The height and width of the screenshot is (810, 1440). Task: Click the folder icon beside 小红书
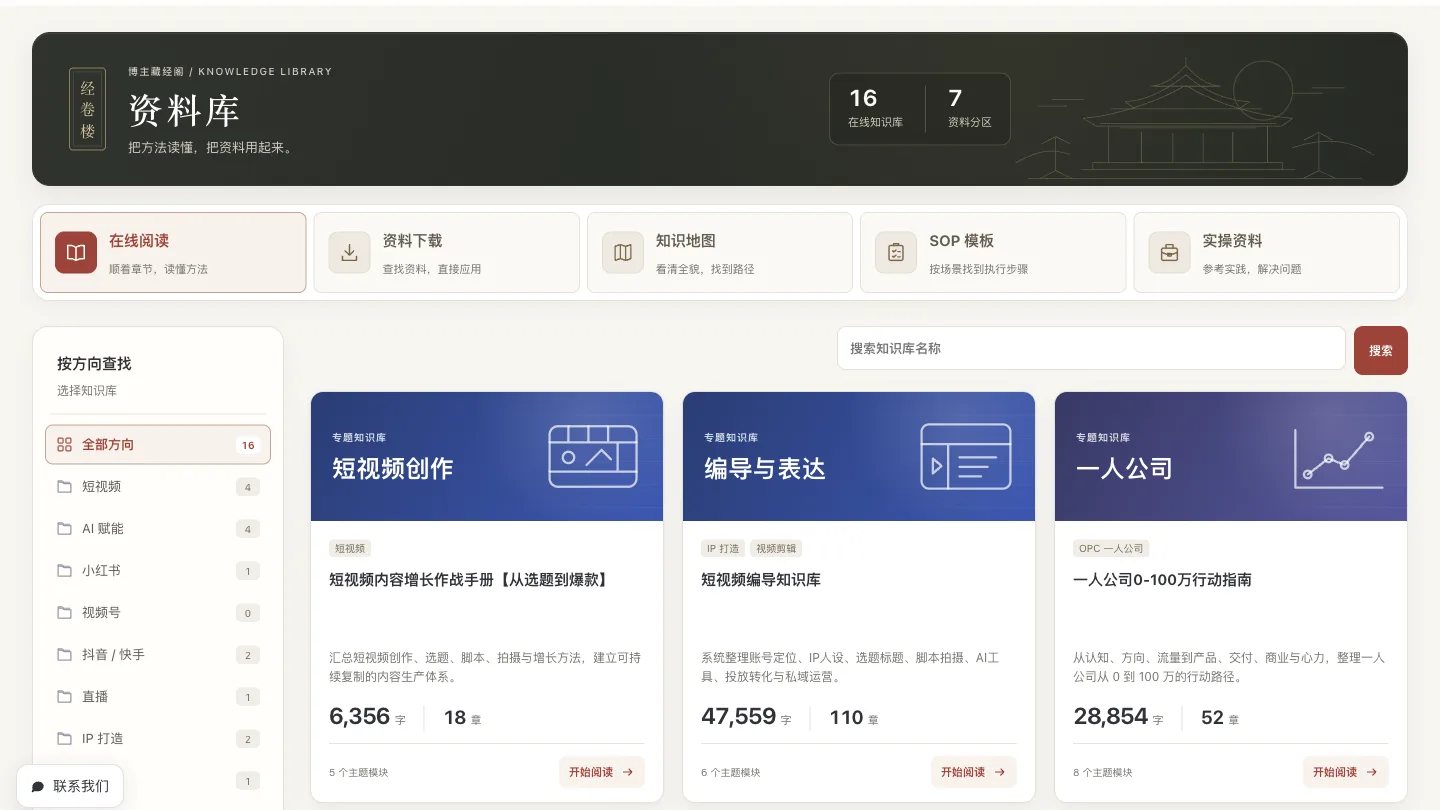(x=65, y=571)
